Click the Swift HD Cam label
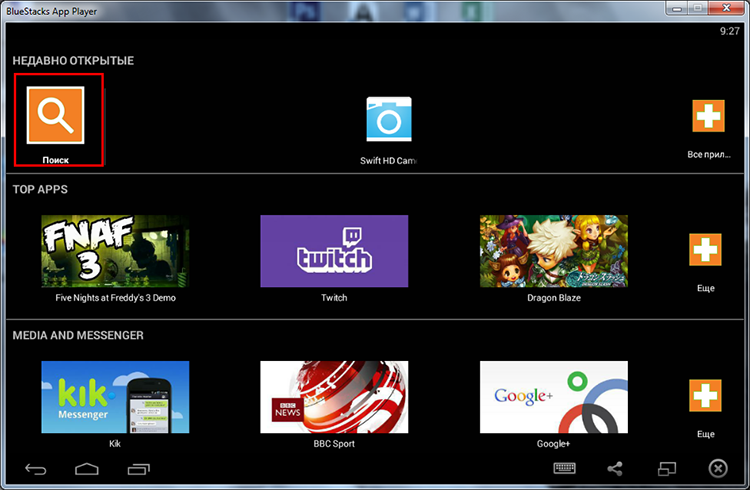This screenshot has height=490, width=750. [x=388, y=161]
